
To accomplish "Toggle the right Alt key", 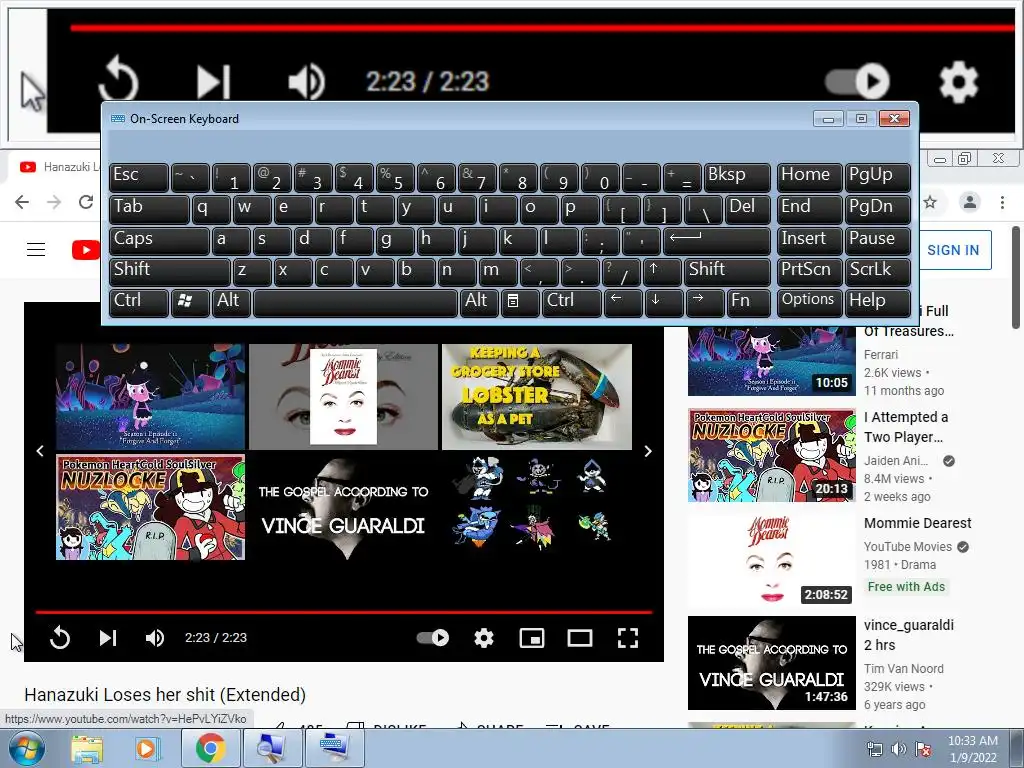I will pos(479,301).
